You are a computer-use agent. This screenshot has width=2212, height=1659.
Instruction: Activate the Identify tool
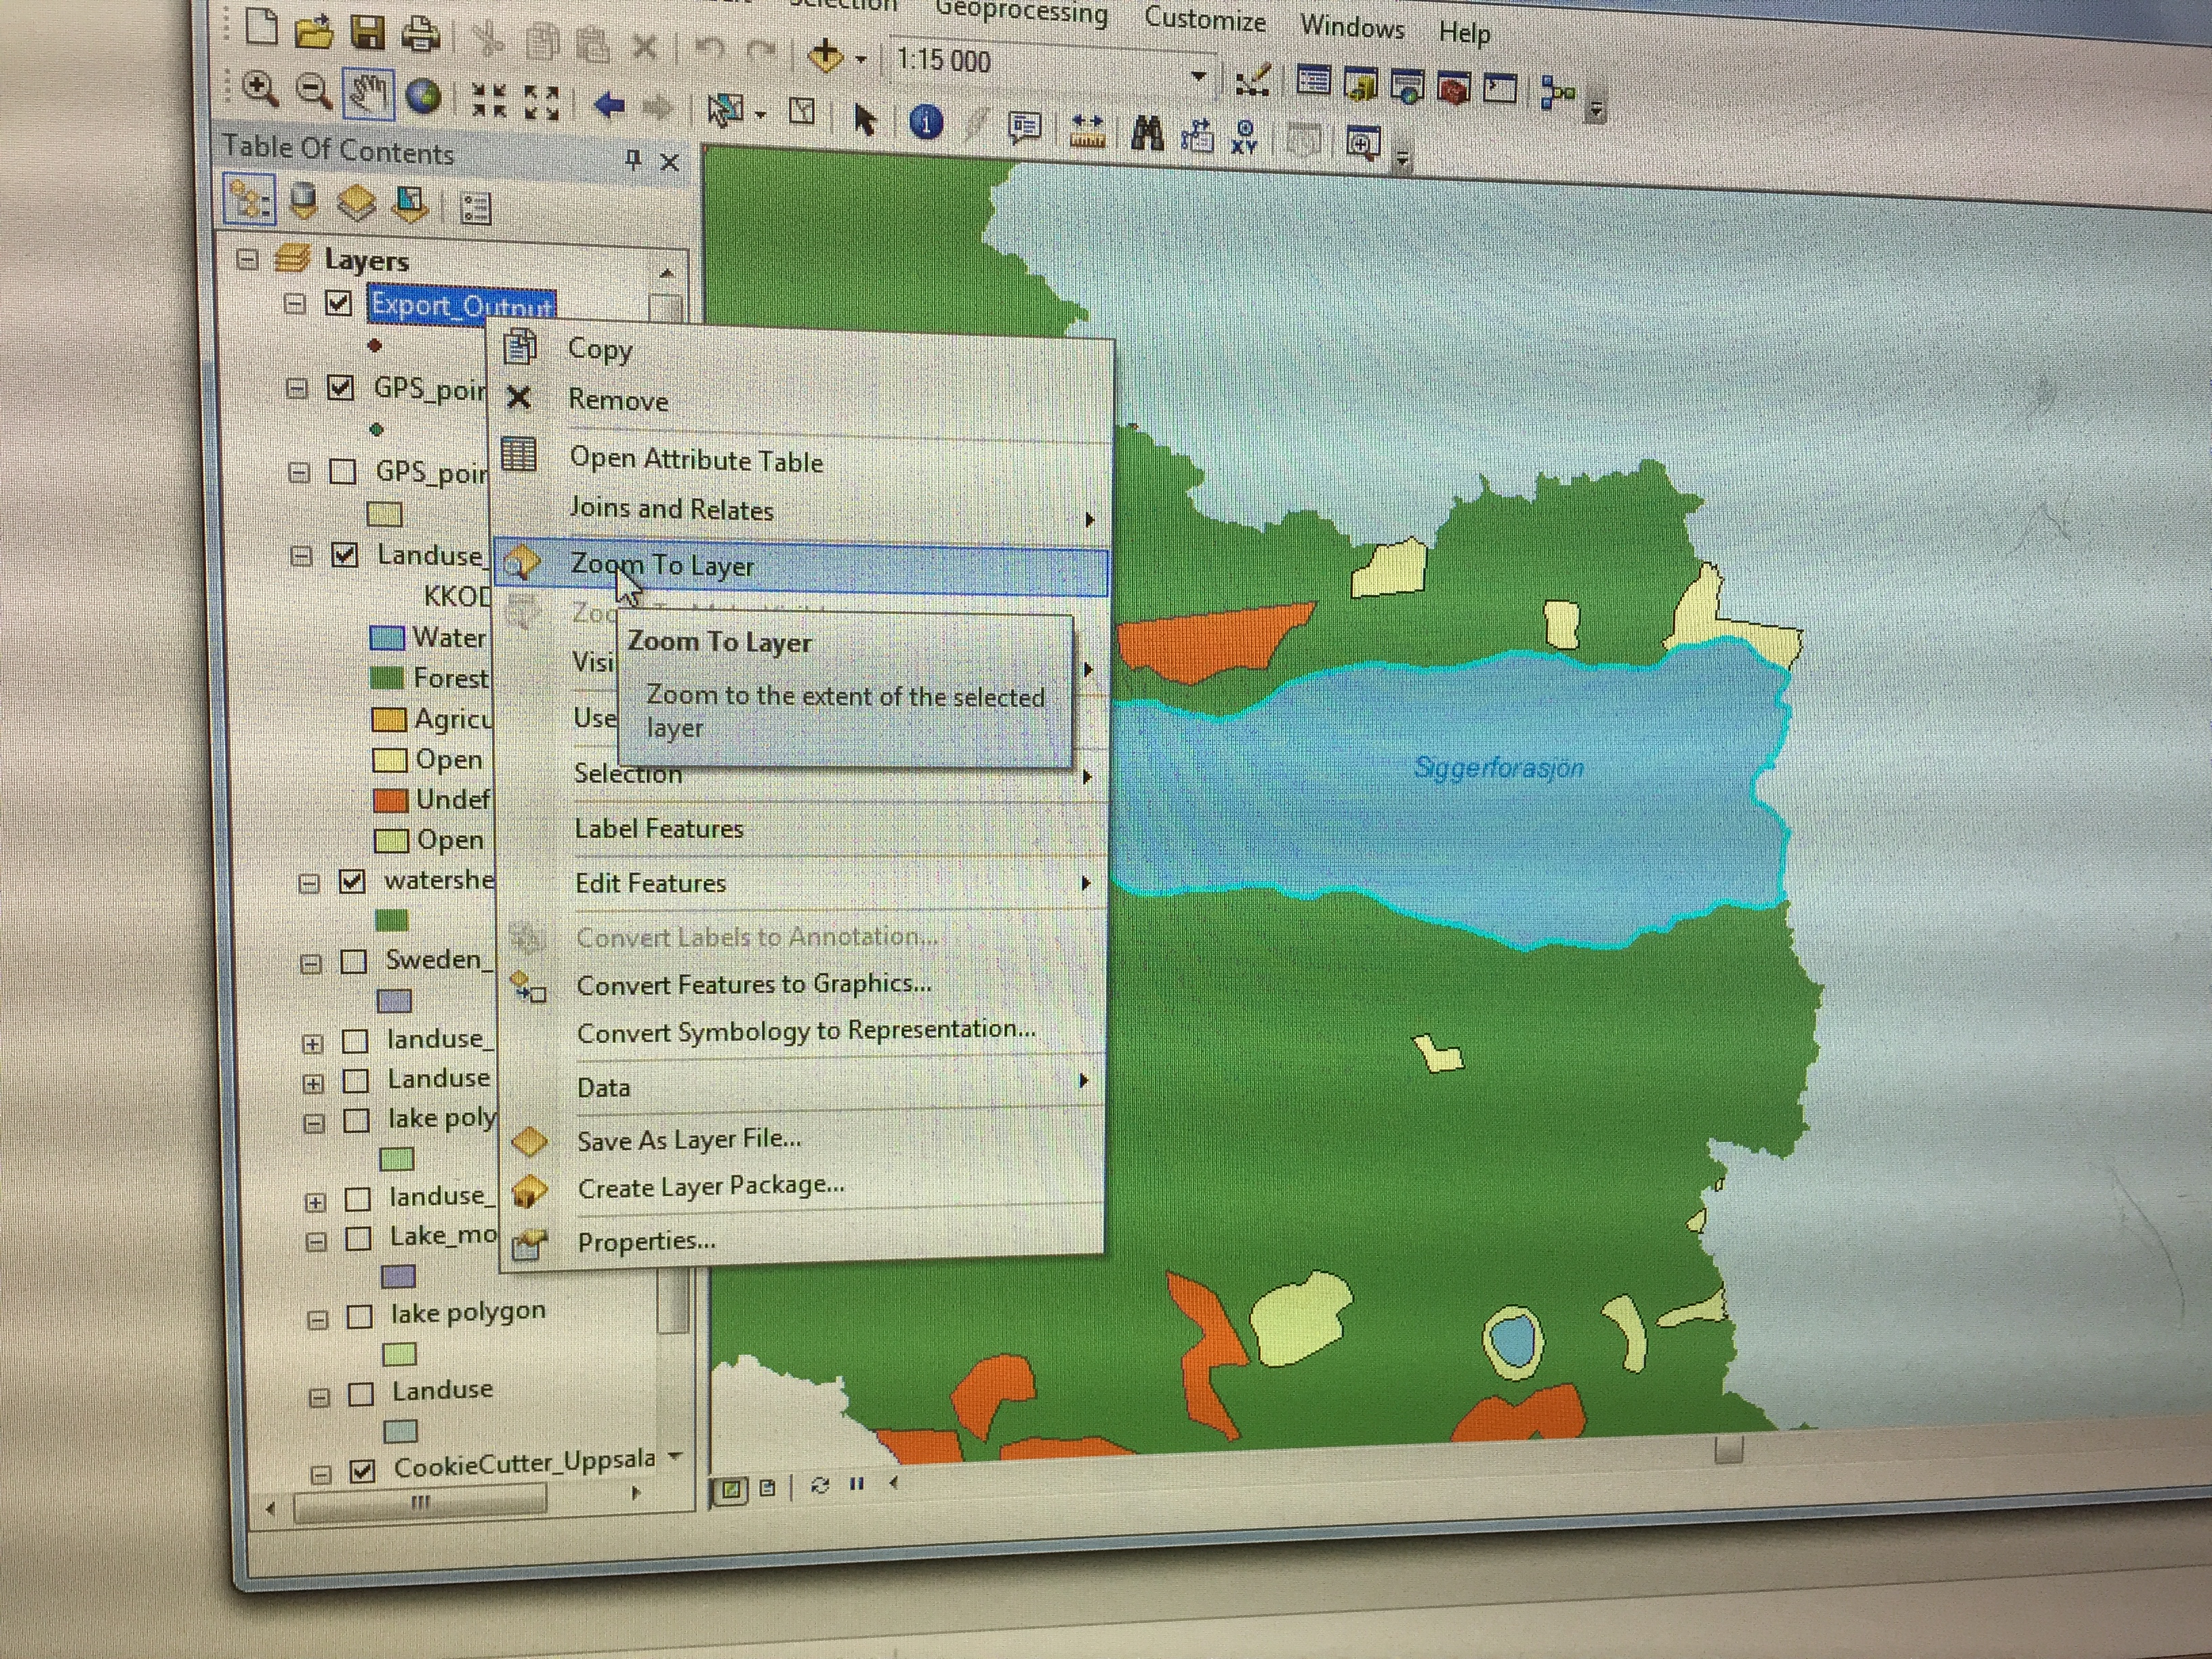pyautogui.click(x=926, y=123)
